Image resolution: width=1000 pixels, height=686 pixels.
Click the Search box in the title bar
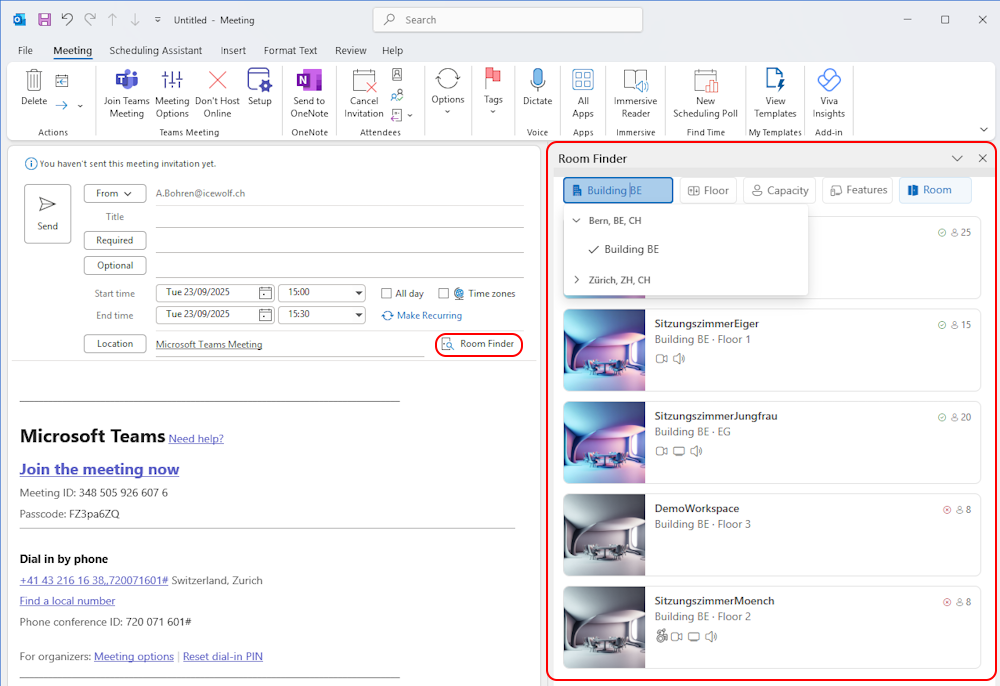[x=508, y=20]
